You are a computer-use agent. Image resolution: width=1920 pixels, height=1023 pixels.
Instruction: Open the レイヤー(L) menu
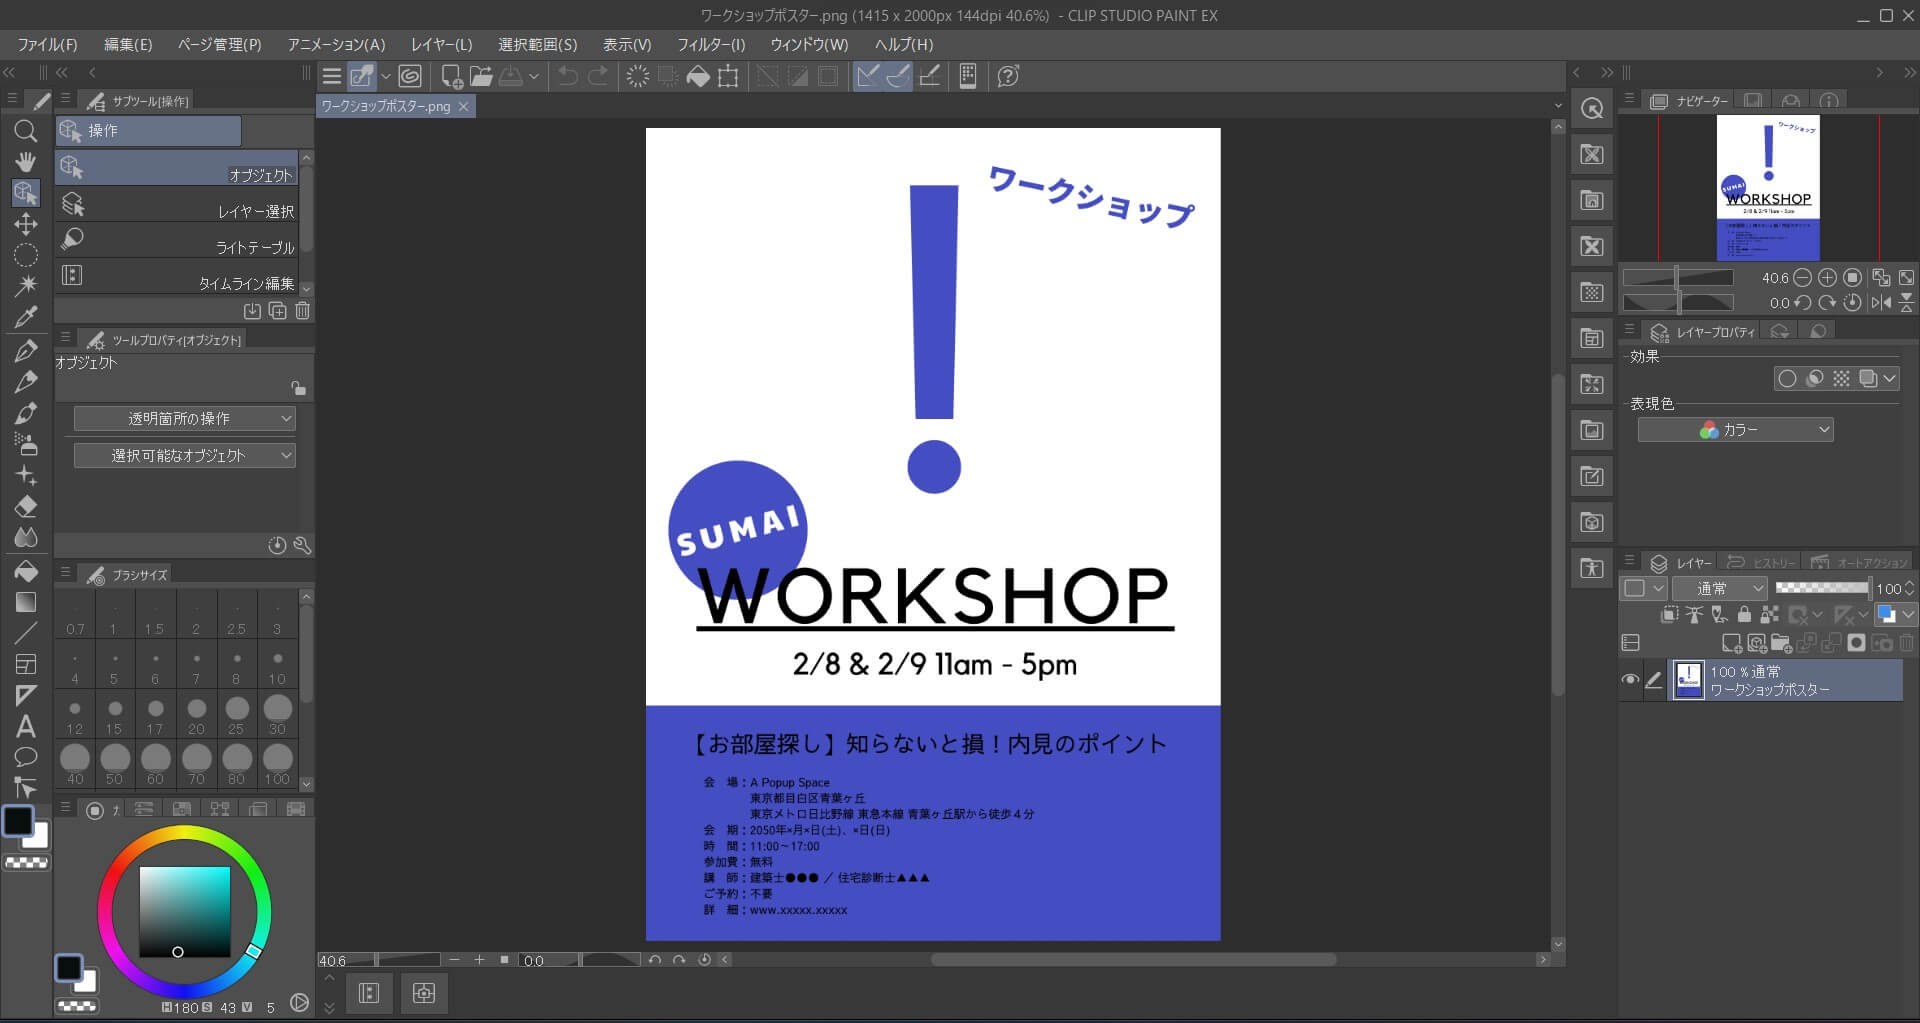441,45
